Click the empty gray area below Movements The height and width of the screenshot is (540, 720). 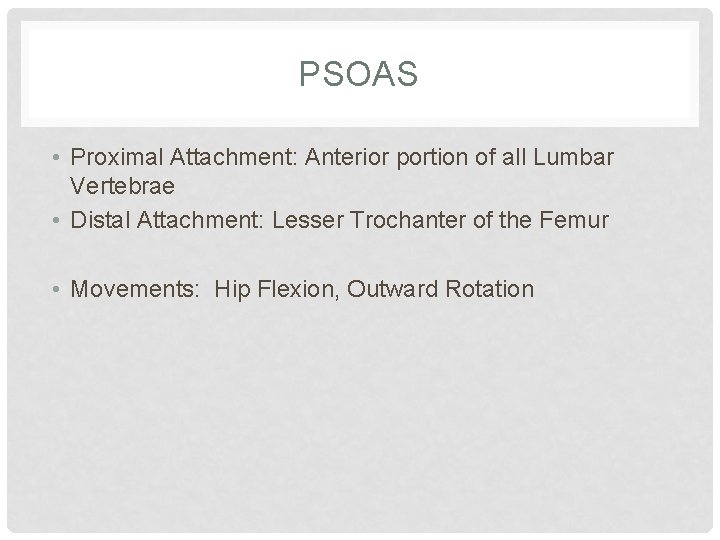click(x=360, y=413)
